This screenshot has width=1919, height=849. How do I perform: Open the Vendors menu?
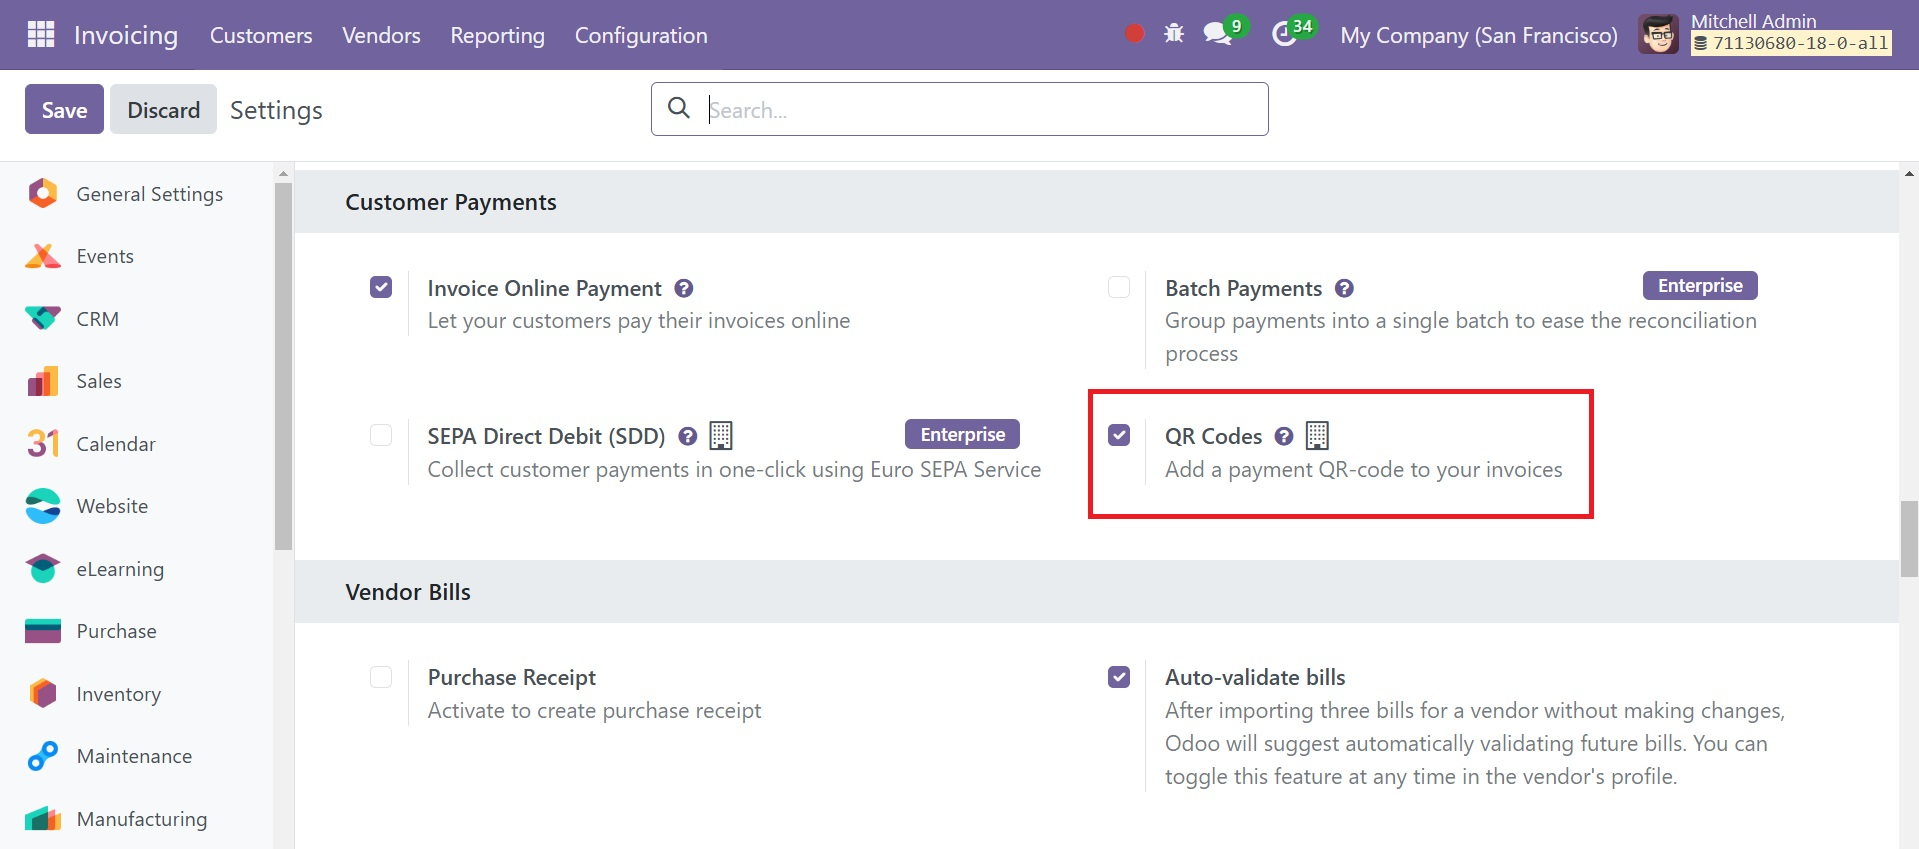[x=381, y=35]
